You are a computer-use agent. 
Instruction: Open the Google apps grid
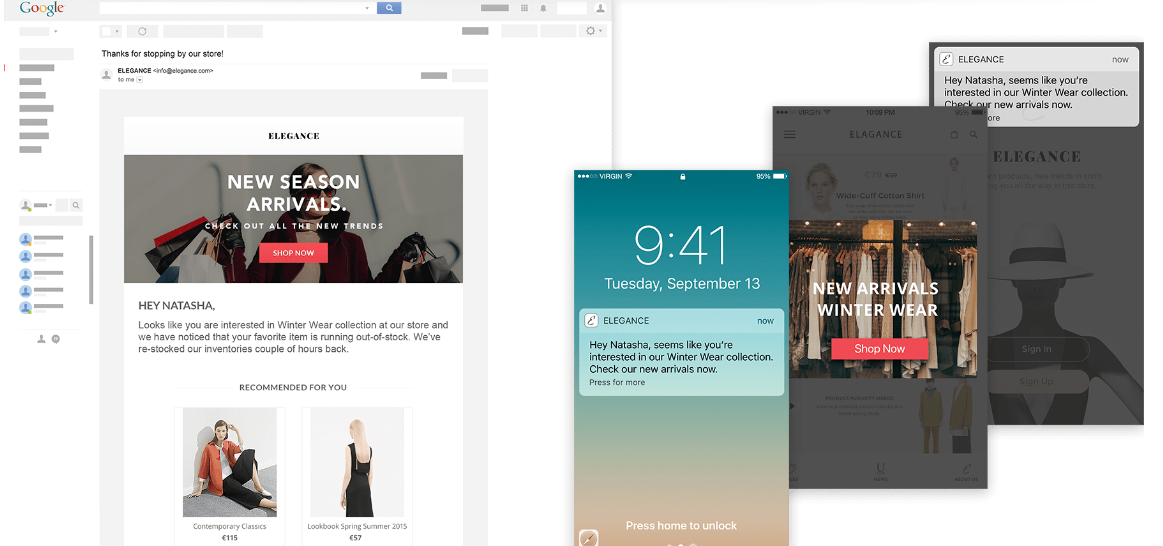coord(524,8)
